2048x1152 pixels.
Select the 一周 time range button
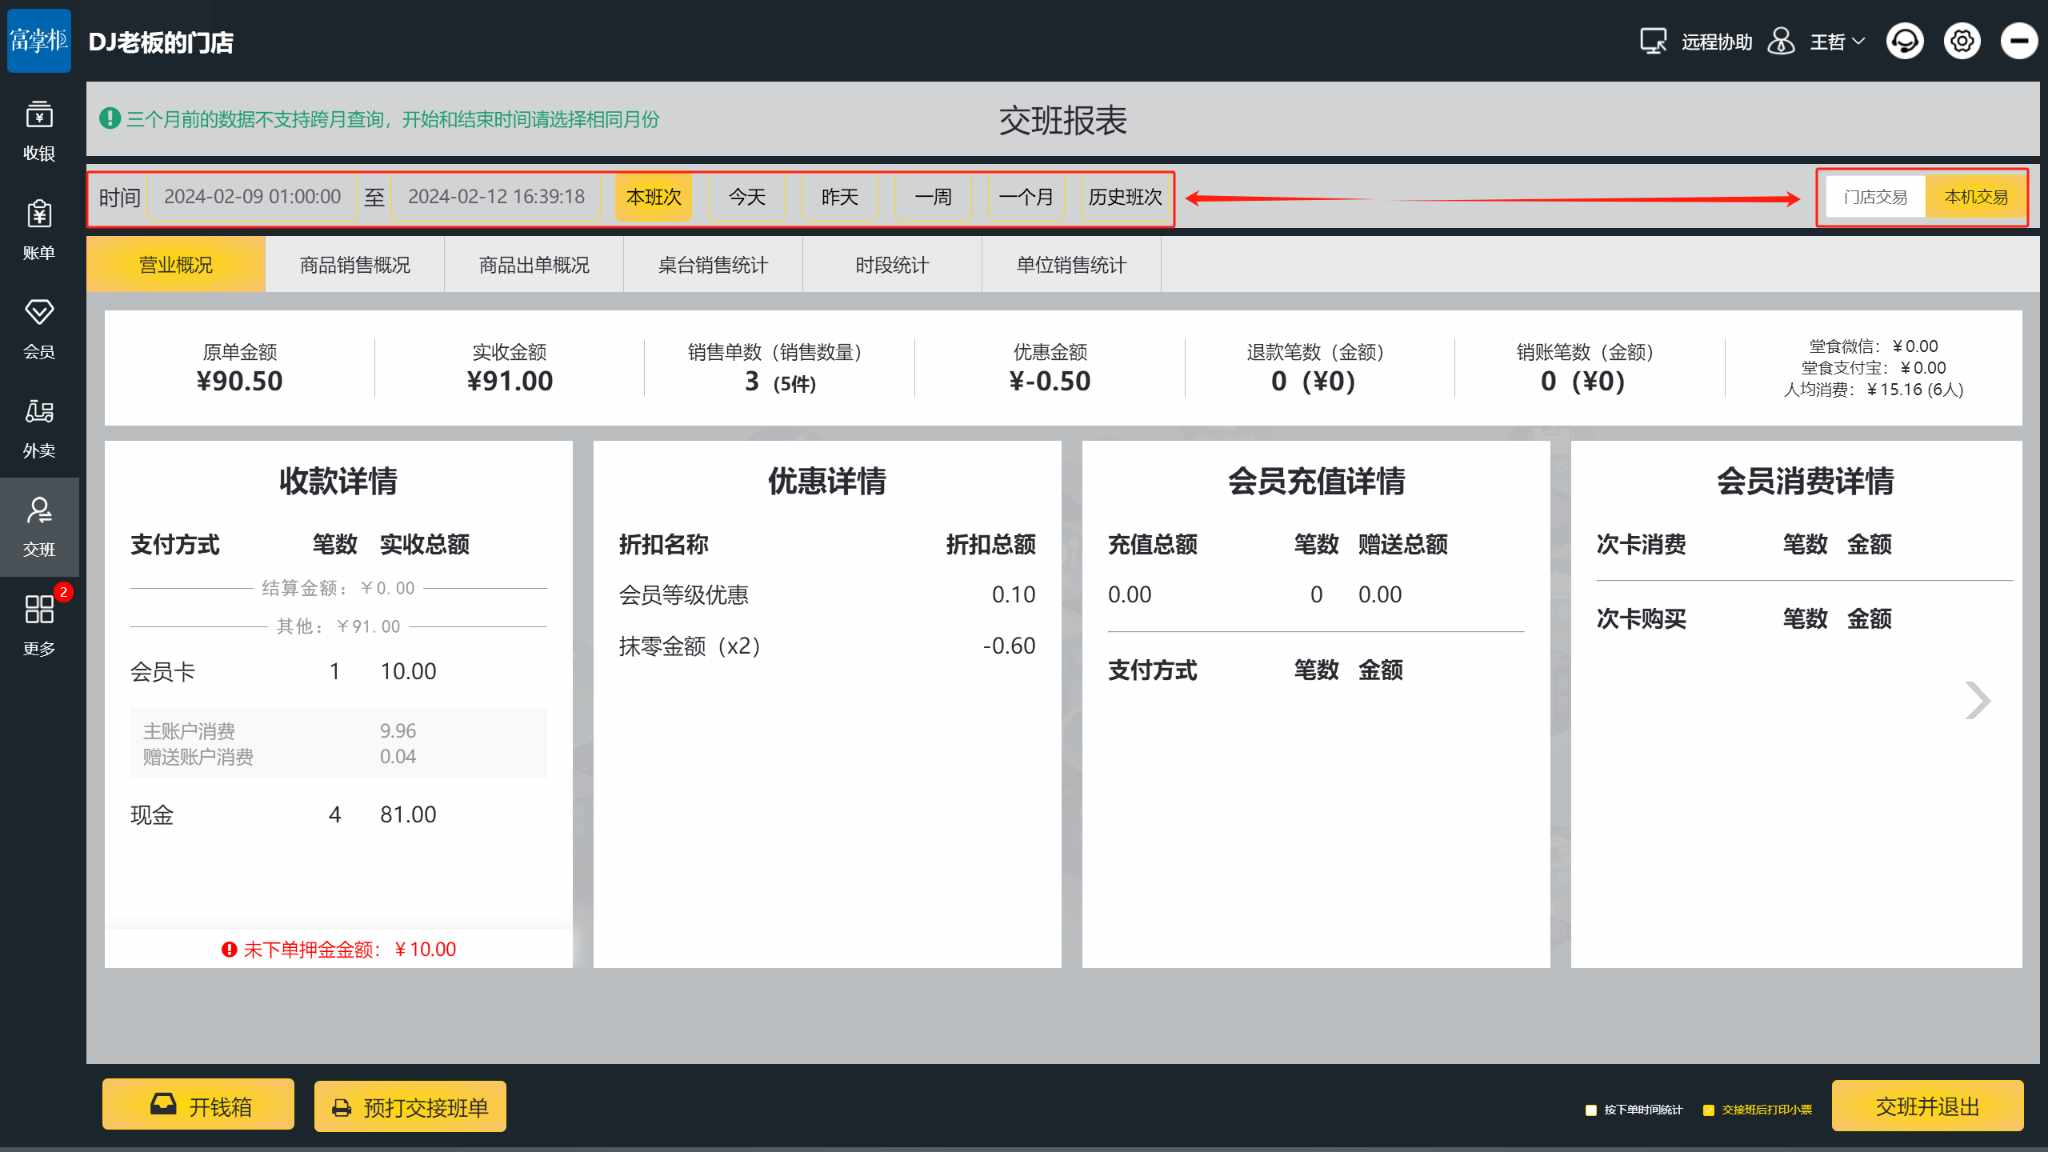point(933,197)
